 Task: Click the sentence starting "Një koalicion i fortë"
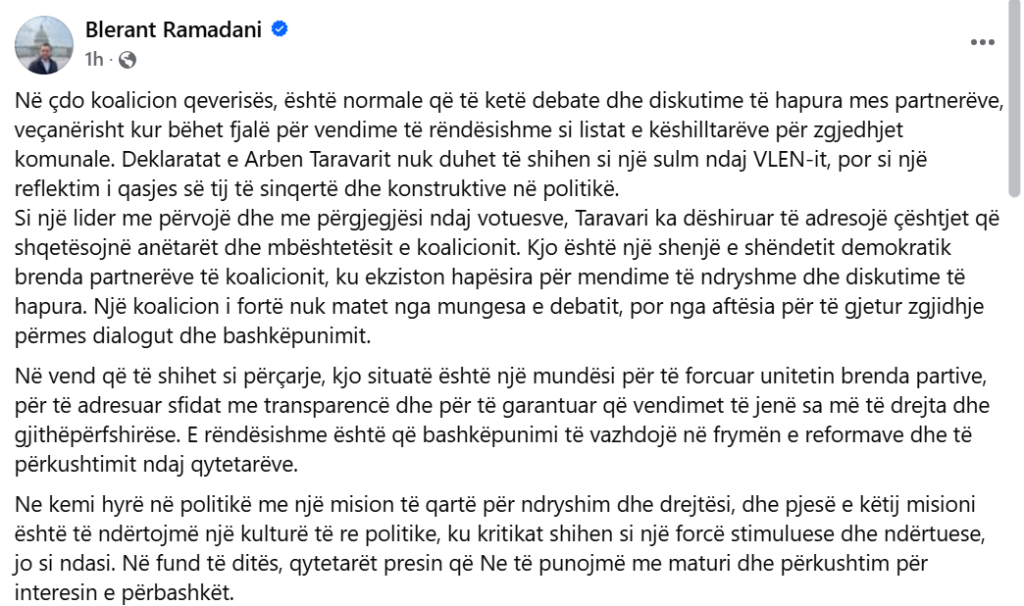(499, 321)
